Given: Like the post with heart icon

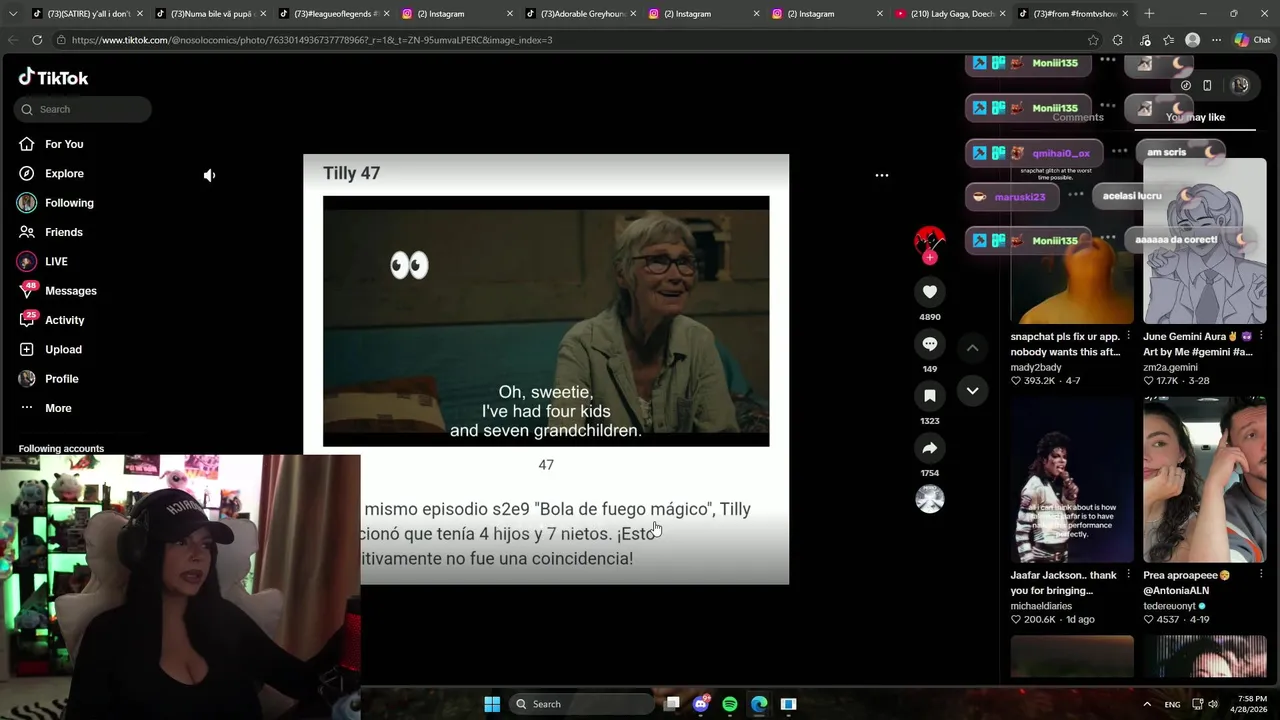Looking at the screenshot, I should pyautogui.click(x=930, y=291).
